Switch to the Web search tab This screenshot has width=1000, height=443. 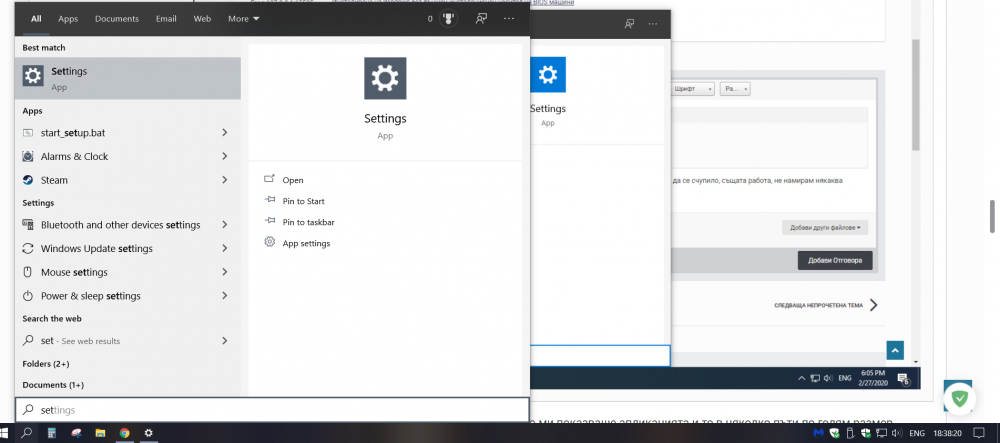tap(202, 19)
